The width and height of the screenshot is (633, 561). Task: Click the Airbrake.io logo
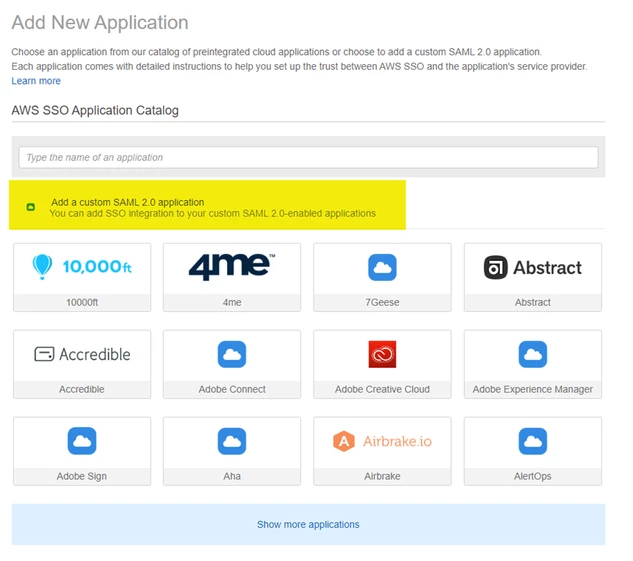(382, 441)
